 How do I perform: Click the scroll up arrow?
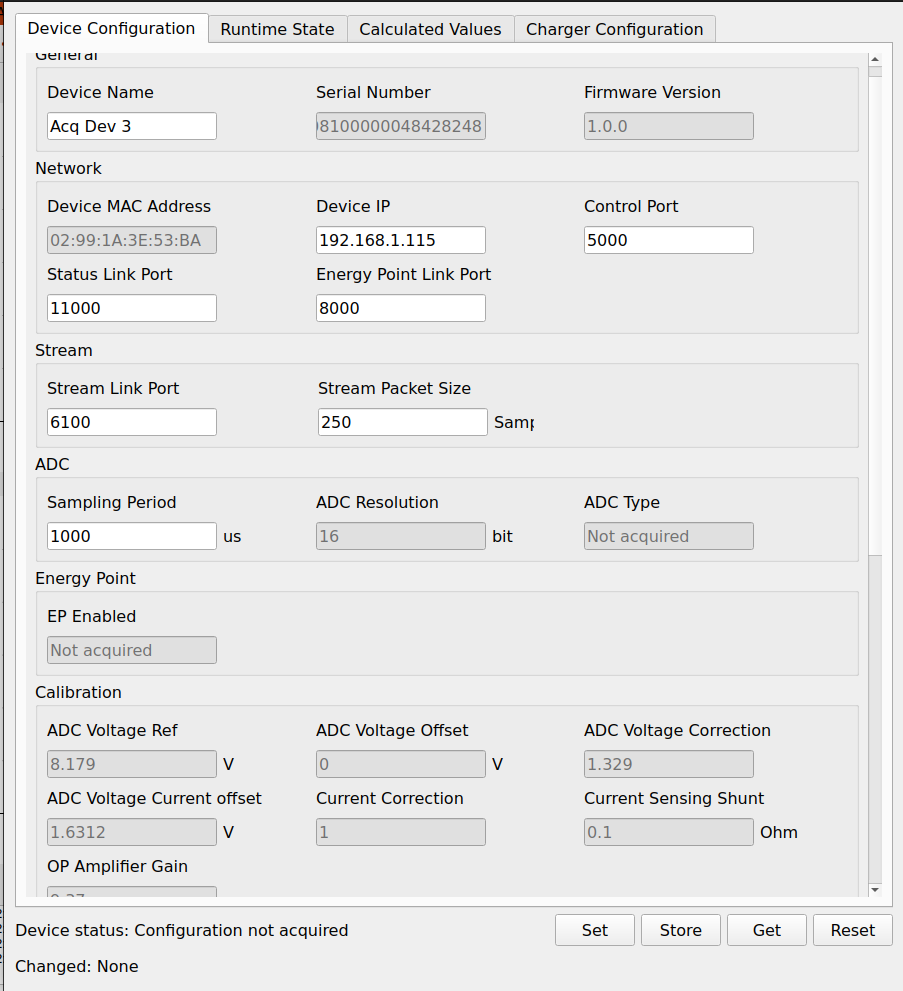[x=875, y=59]
